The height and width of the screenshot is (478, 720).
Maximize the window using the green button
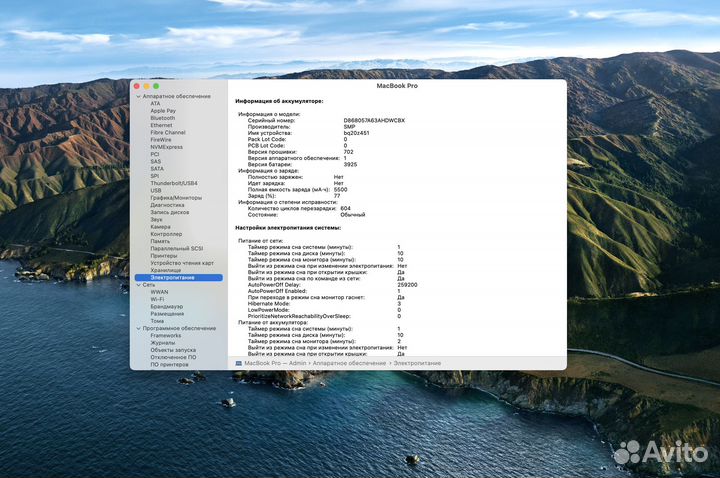pos(156,86)
